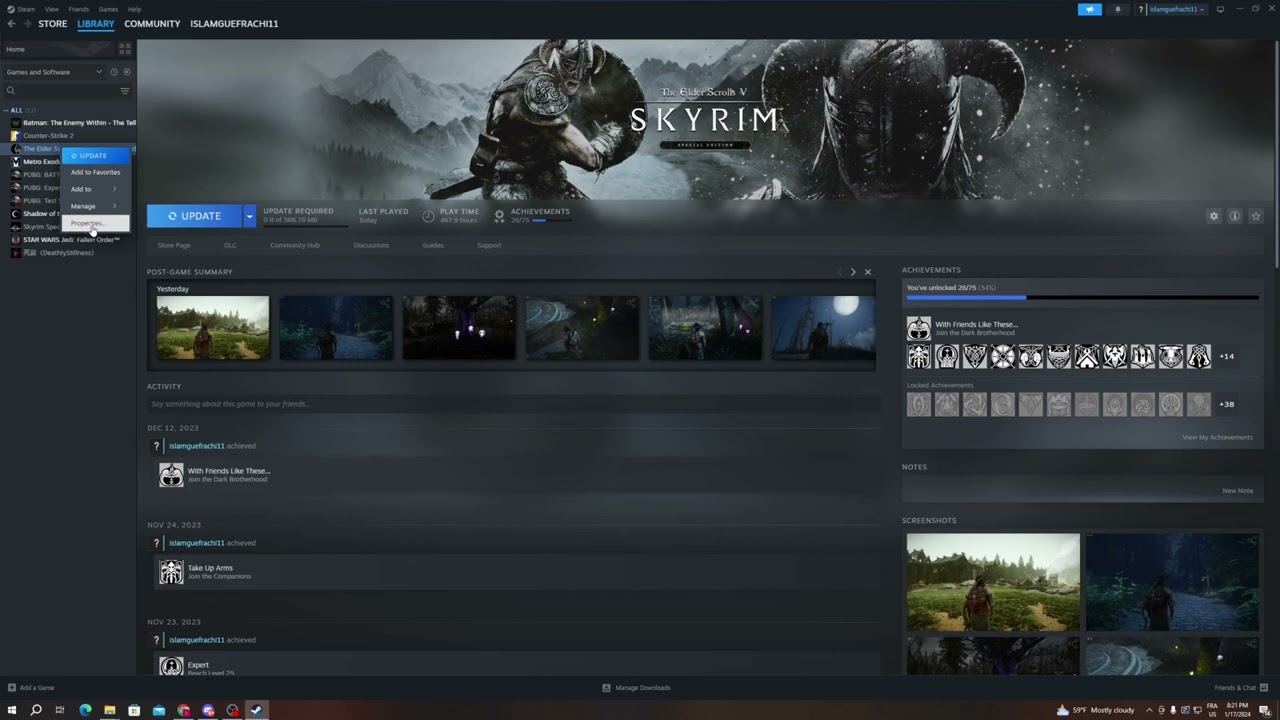Open View My Achievements link
1280x720 pixels.
[x=1217, y=437]
